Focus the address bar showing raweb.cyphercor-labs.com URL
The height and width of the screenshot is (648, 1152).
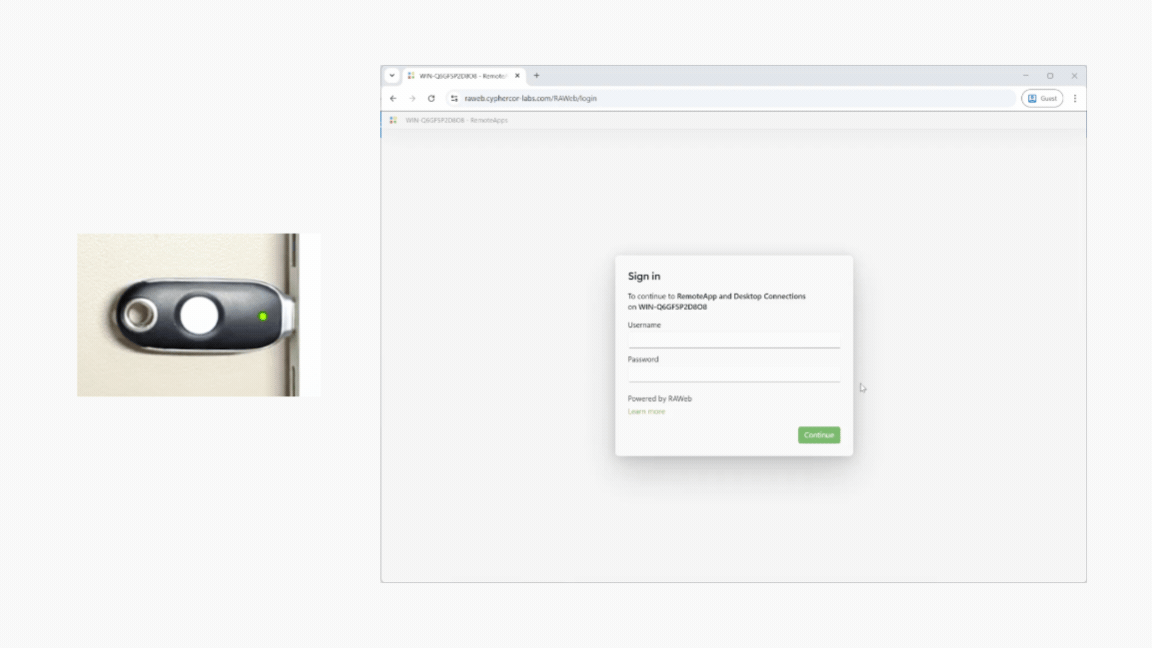click(700, 99)
